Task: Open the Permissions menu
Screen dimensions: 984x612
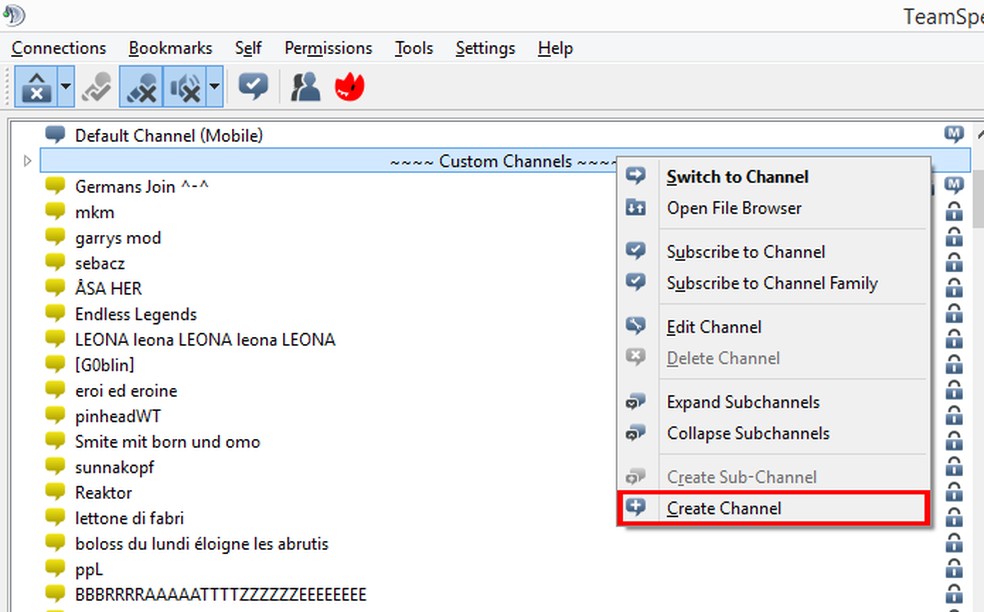Action: pyautogui.click(x=328, y=47)
